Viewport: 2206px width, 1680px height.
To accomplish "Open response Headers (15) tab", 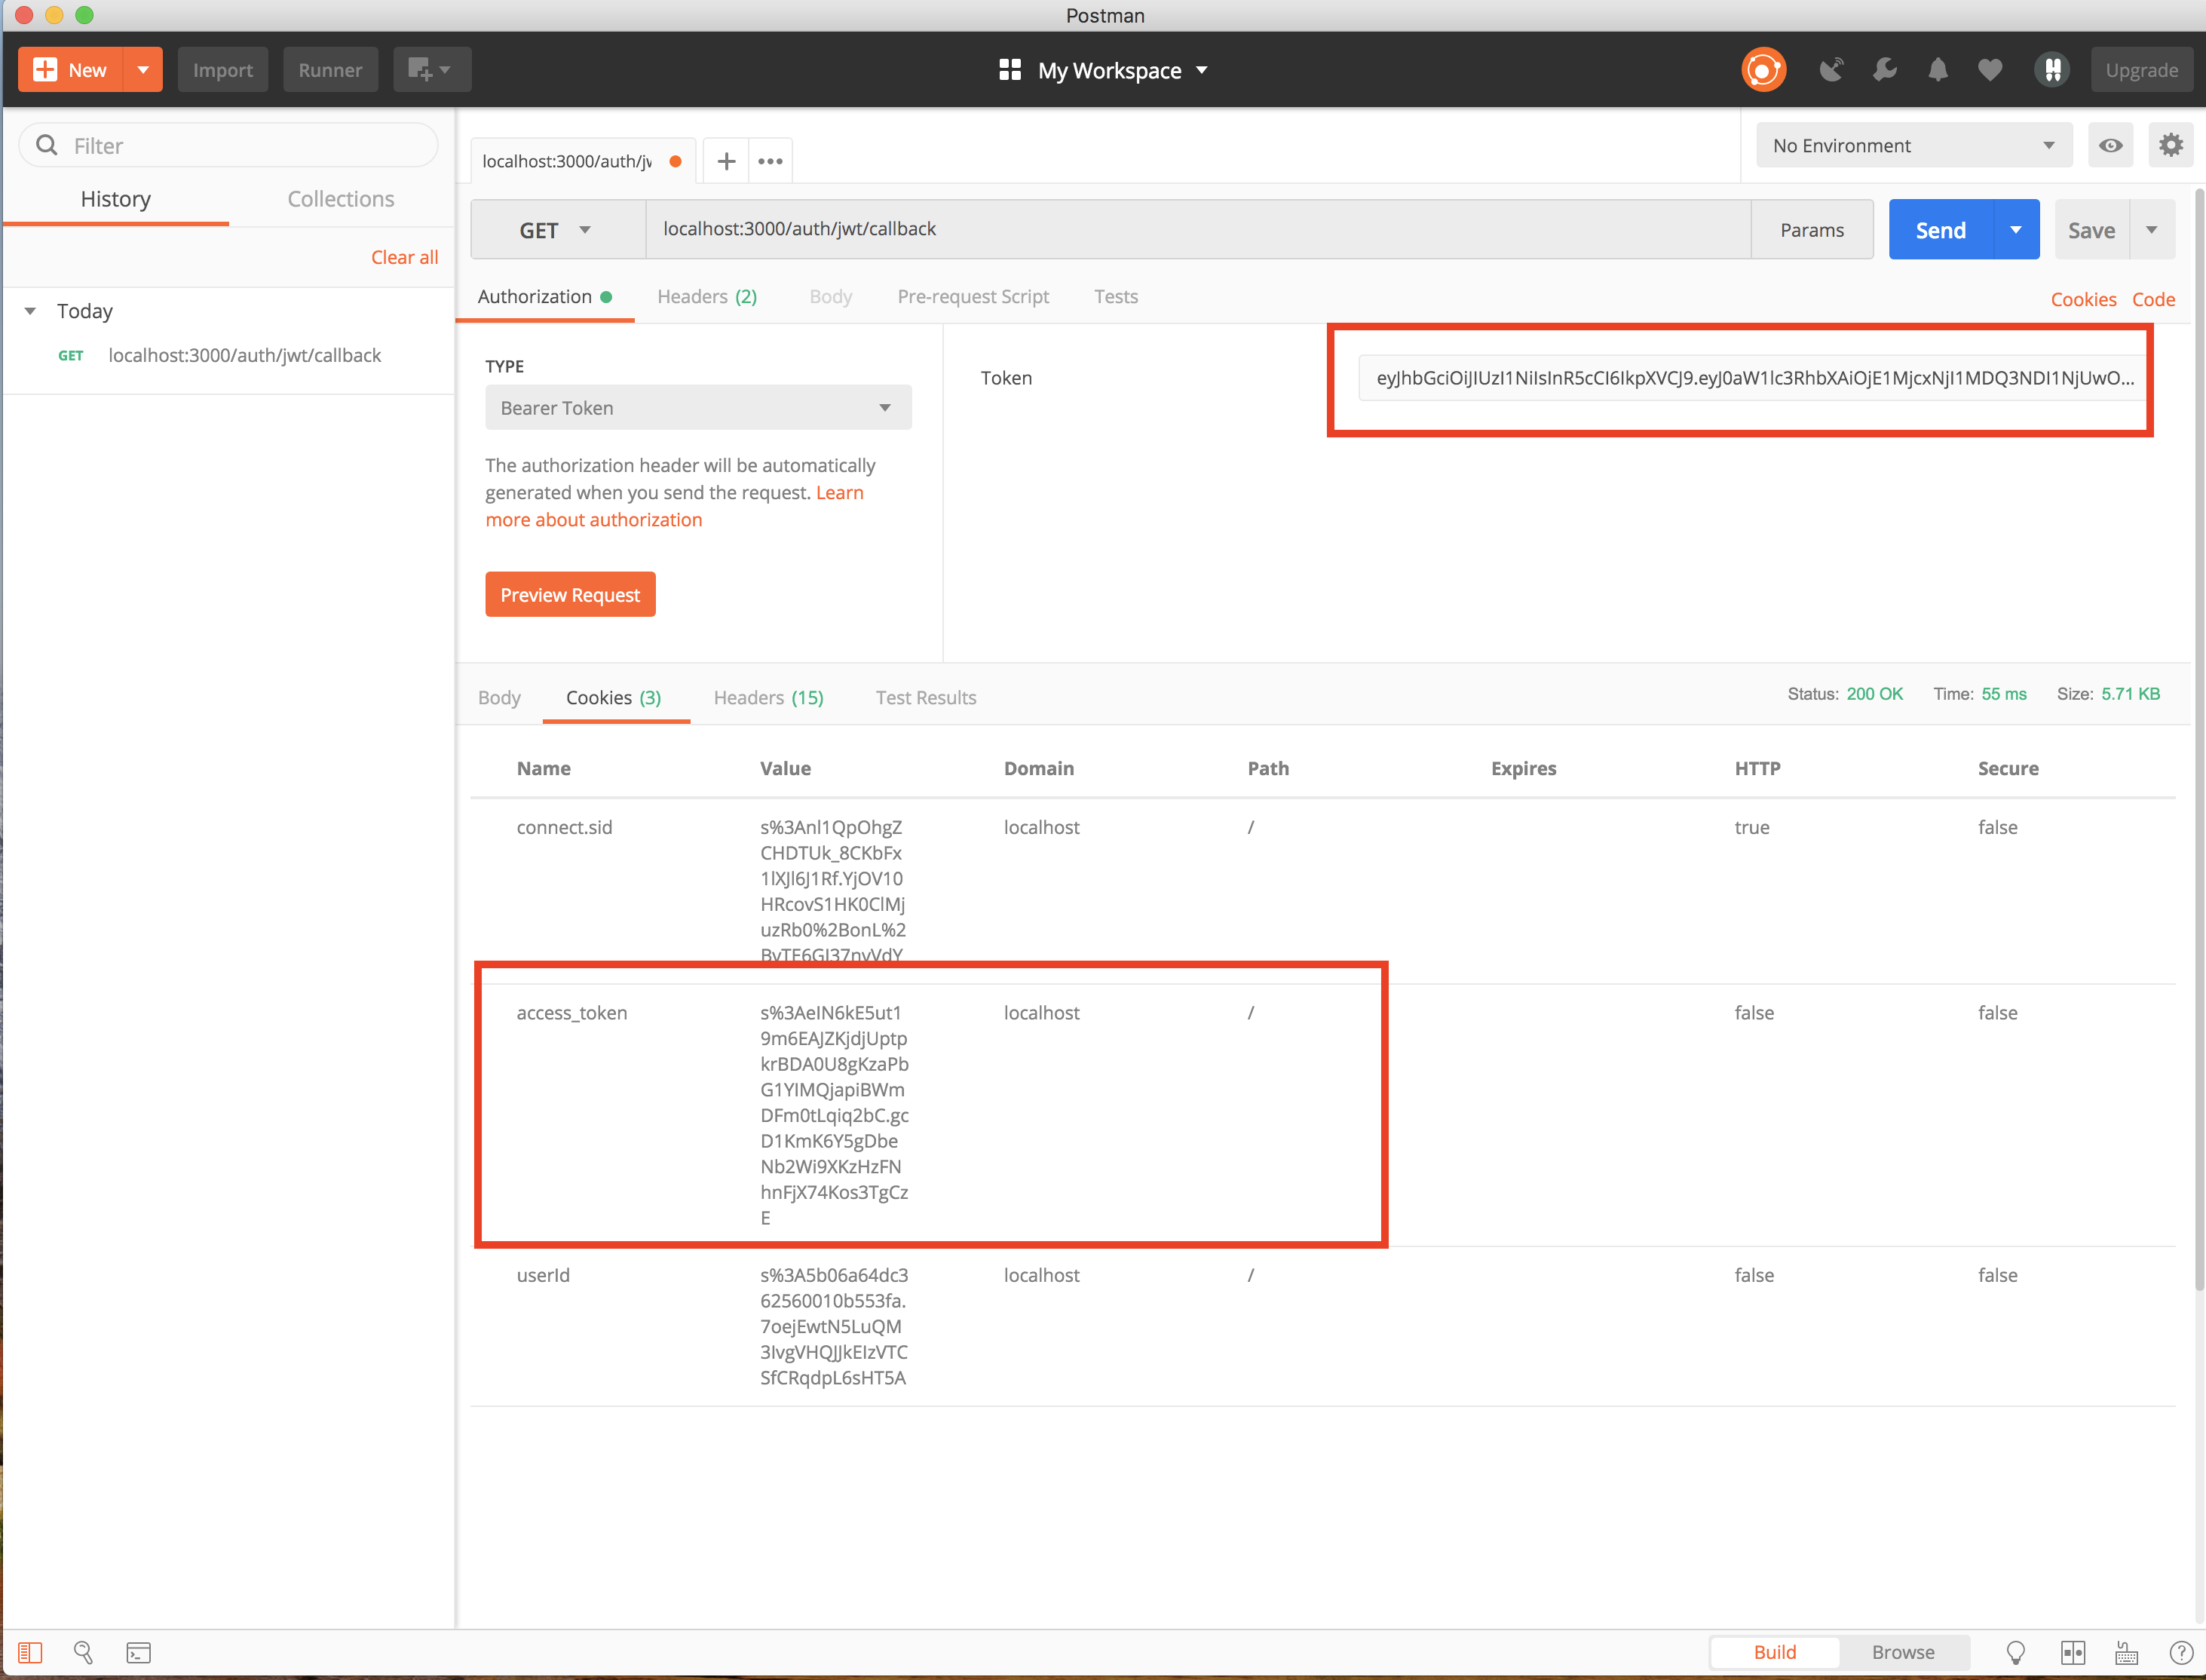I will (768, 698).
